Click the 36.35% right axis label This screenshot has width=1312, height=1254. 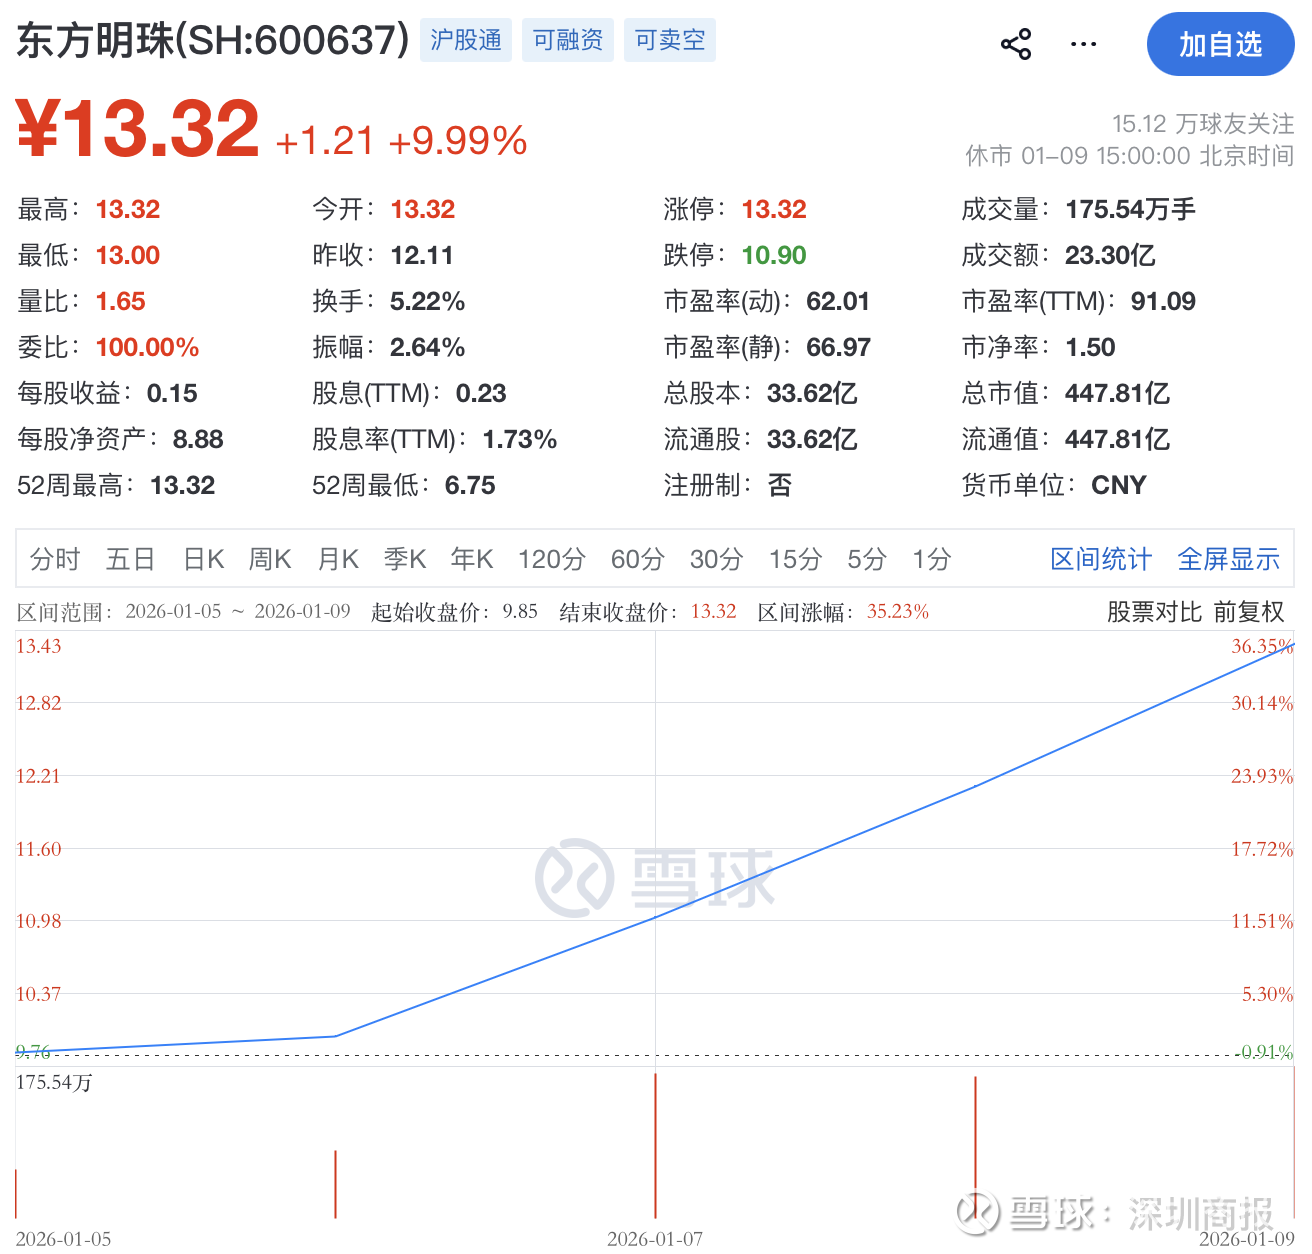(x=1262, y=646)
